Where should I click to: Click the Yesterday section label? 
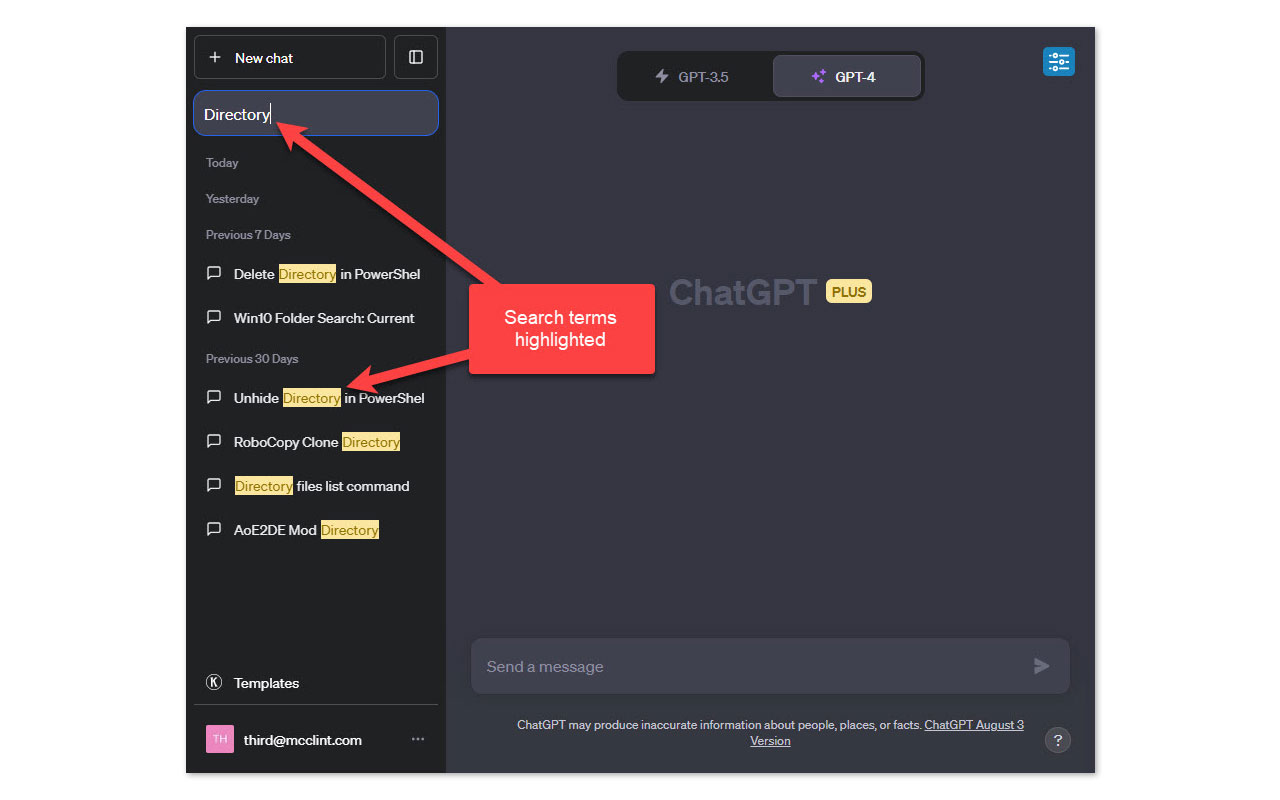[232, 199]
